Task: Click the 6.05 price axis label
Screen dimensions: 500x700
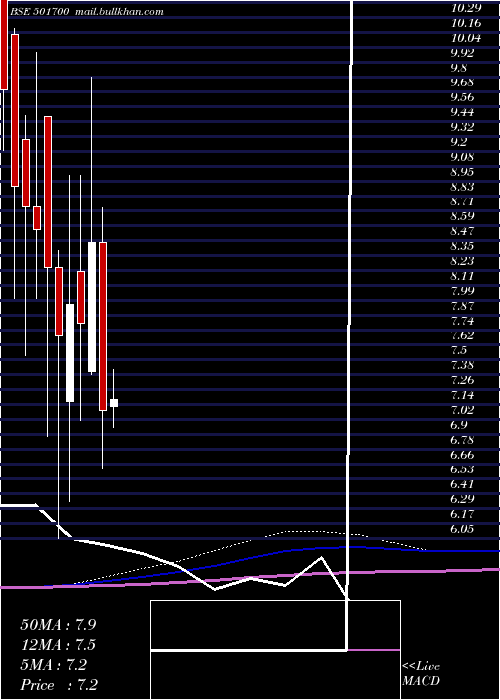Action: click(462, 529)
